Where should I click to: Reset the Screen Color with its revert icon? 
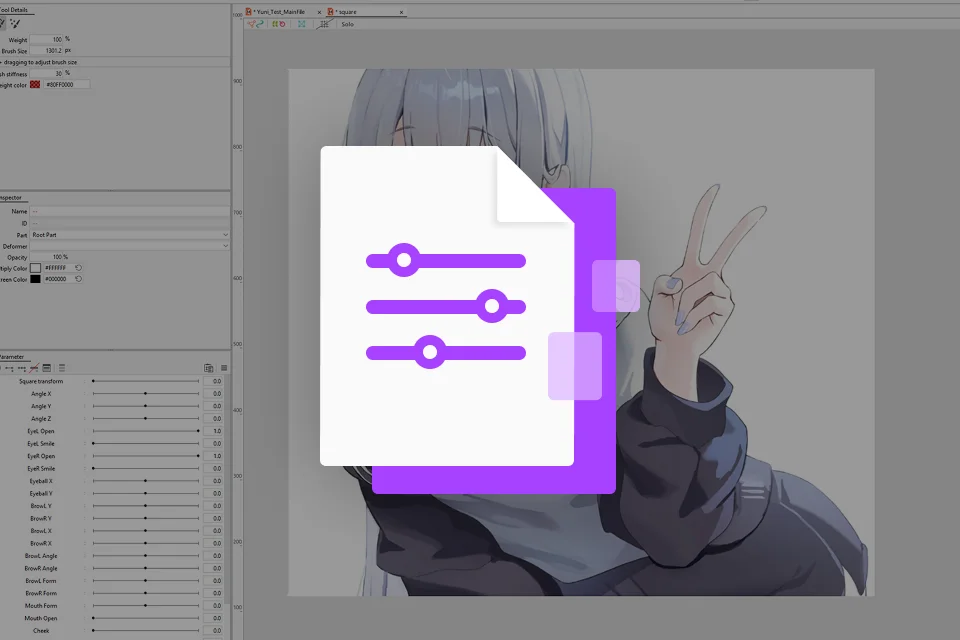click(78, 279)
